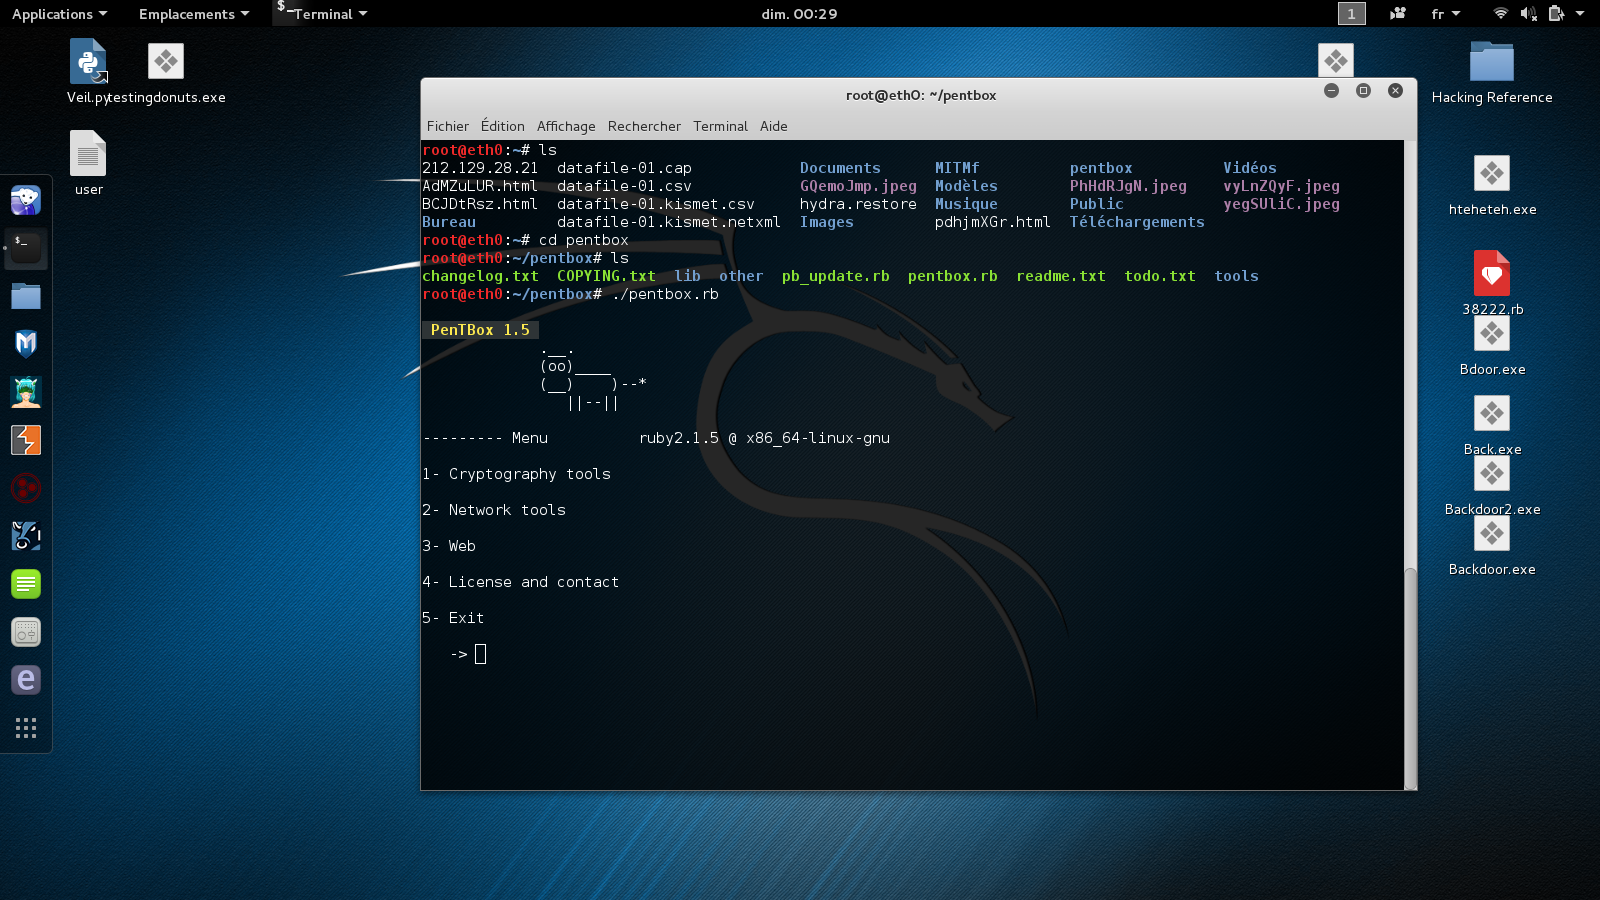The width and height of the screenshot is (1600, 900).
Task: Expand the Applications menu dropdown
Action: click(59, 14)
